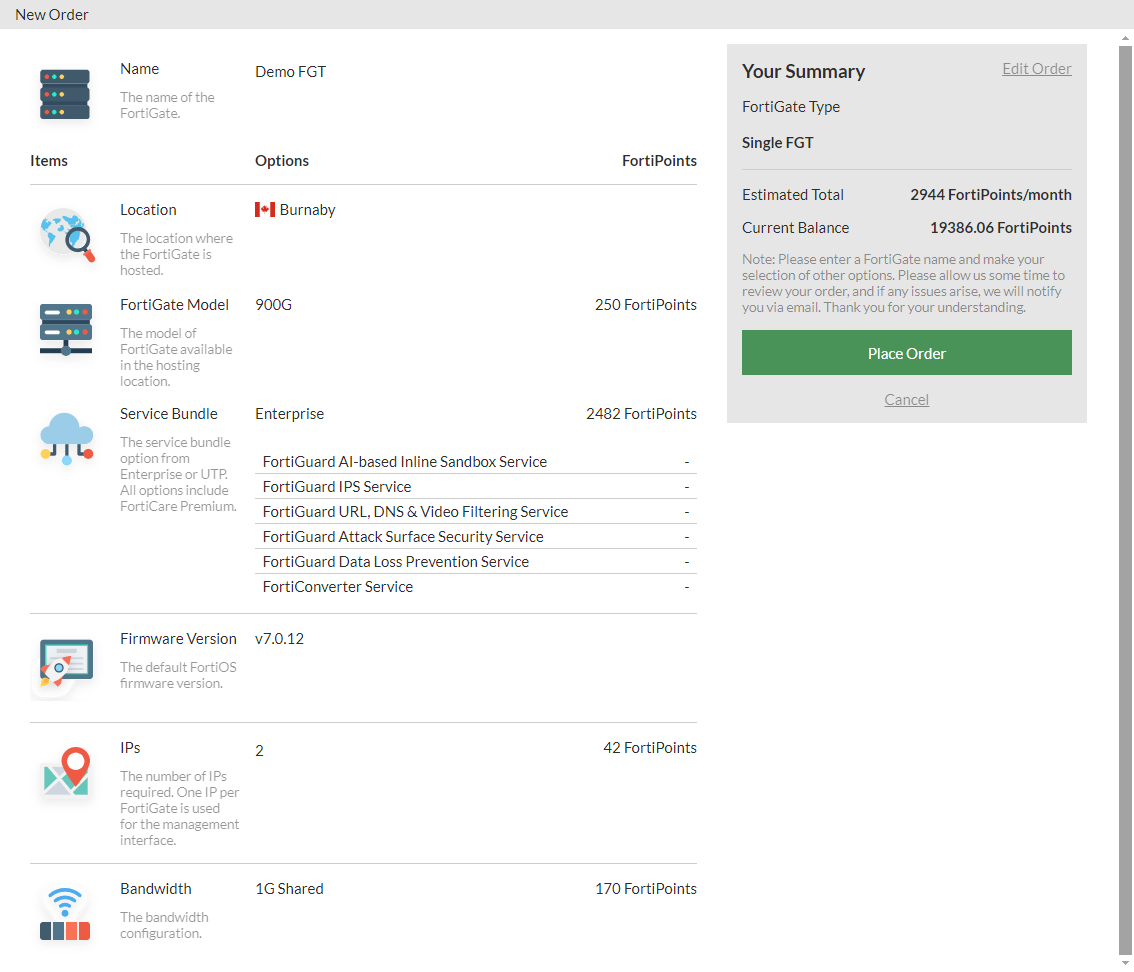Select the Demo FGT name value
The height and width of the screenshot is (972, 1134).
pyautogui.click(x=290, y=71)
